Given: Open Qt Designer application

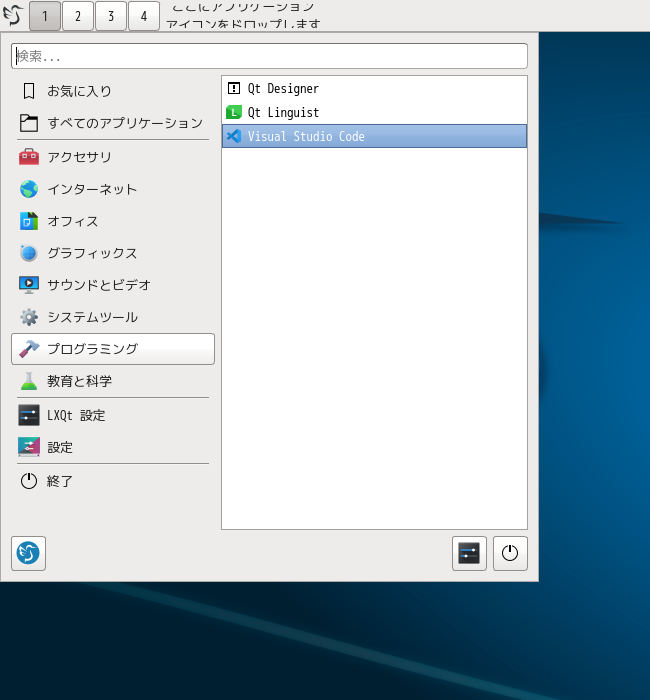Looking at the screenshot, I should point(374,88).
